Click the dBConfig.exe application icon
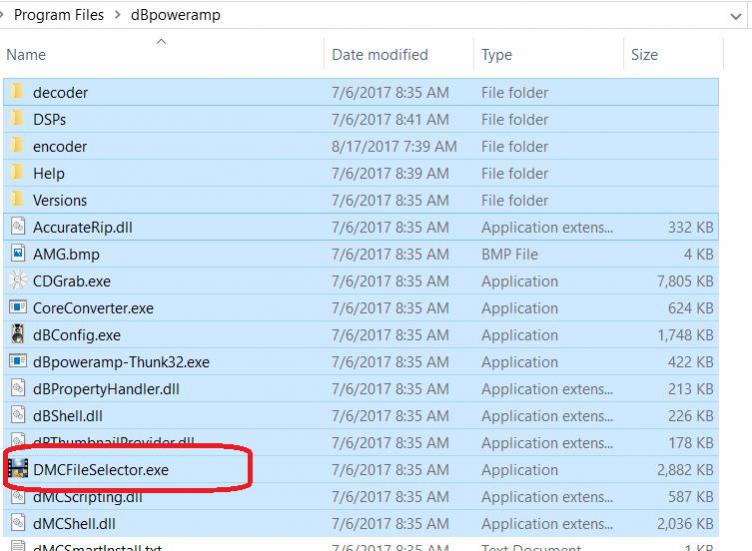This screenshot has width=752, height=551. click(x=17, y=335)
